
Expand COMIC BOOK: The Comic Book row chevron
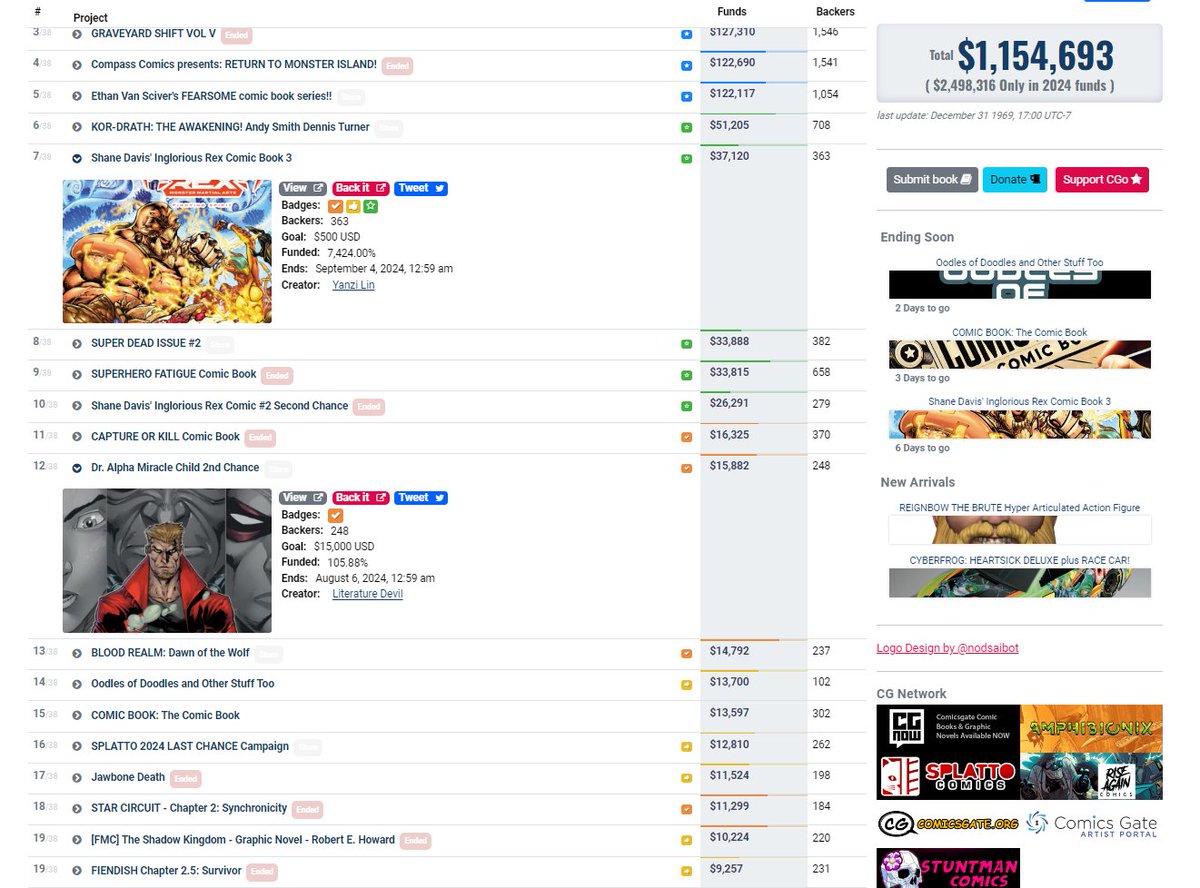[77, 715]
